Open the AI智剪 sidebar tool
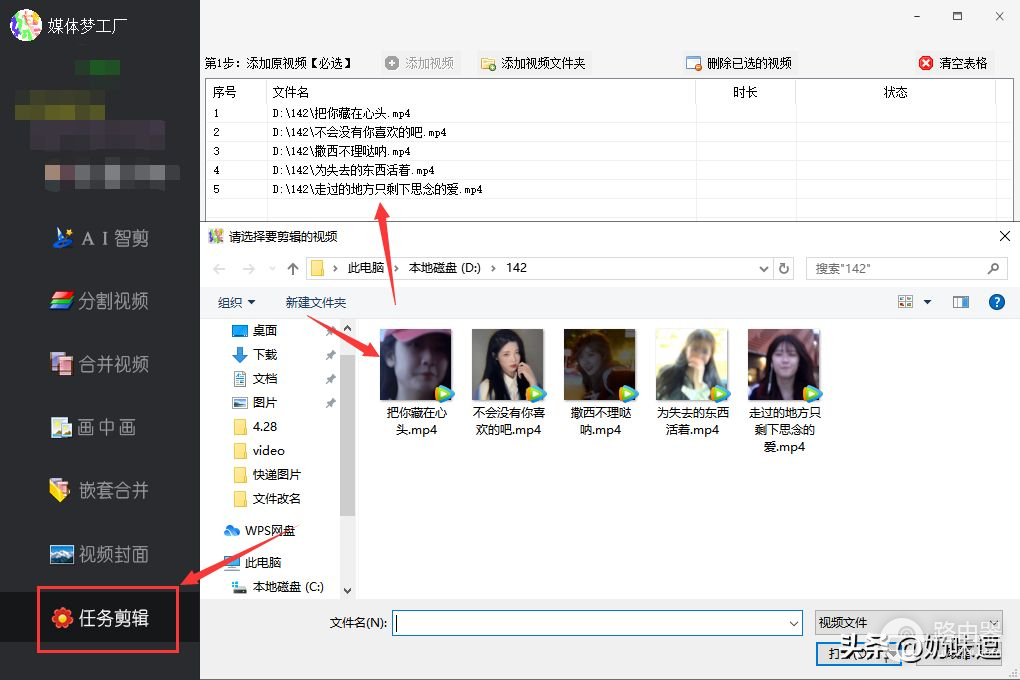The image size is (1020, 680). click(x=101, y=238)
